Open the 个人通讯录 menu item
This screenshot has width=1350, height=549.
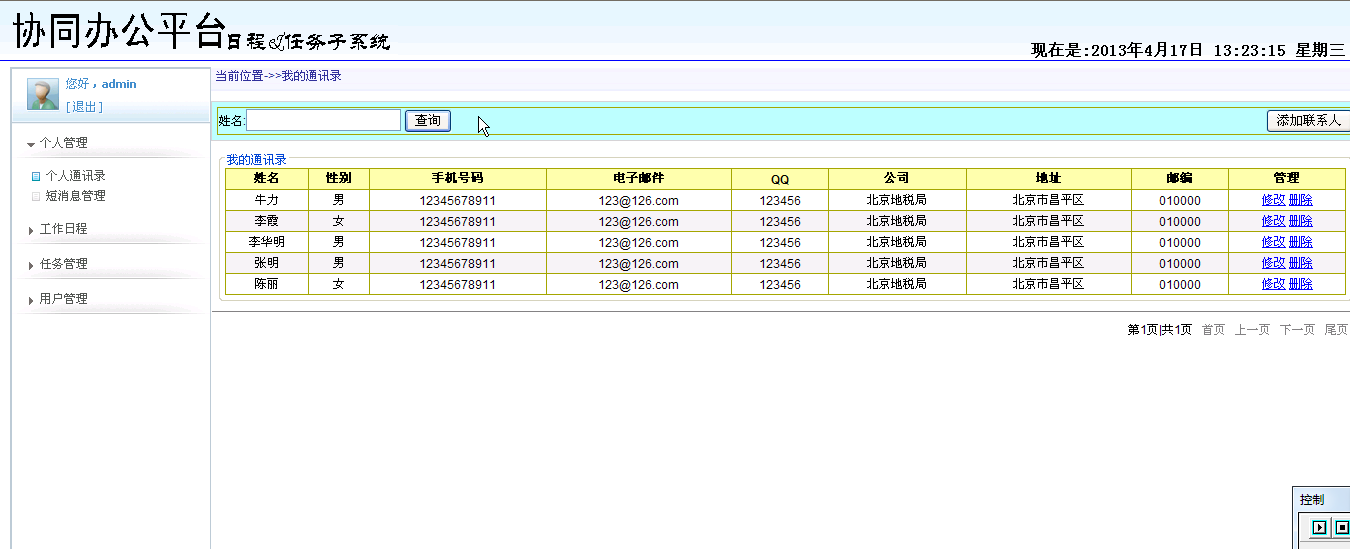point(75,176)
